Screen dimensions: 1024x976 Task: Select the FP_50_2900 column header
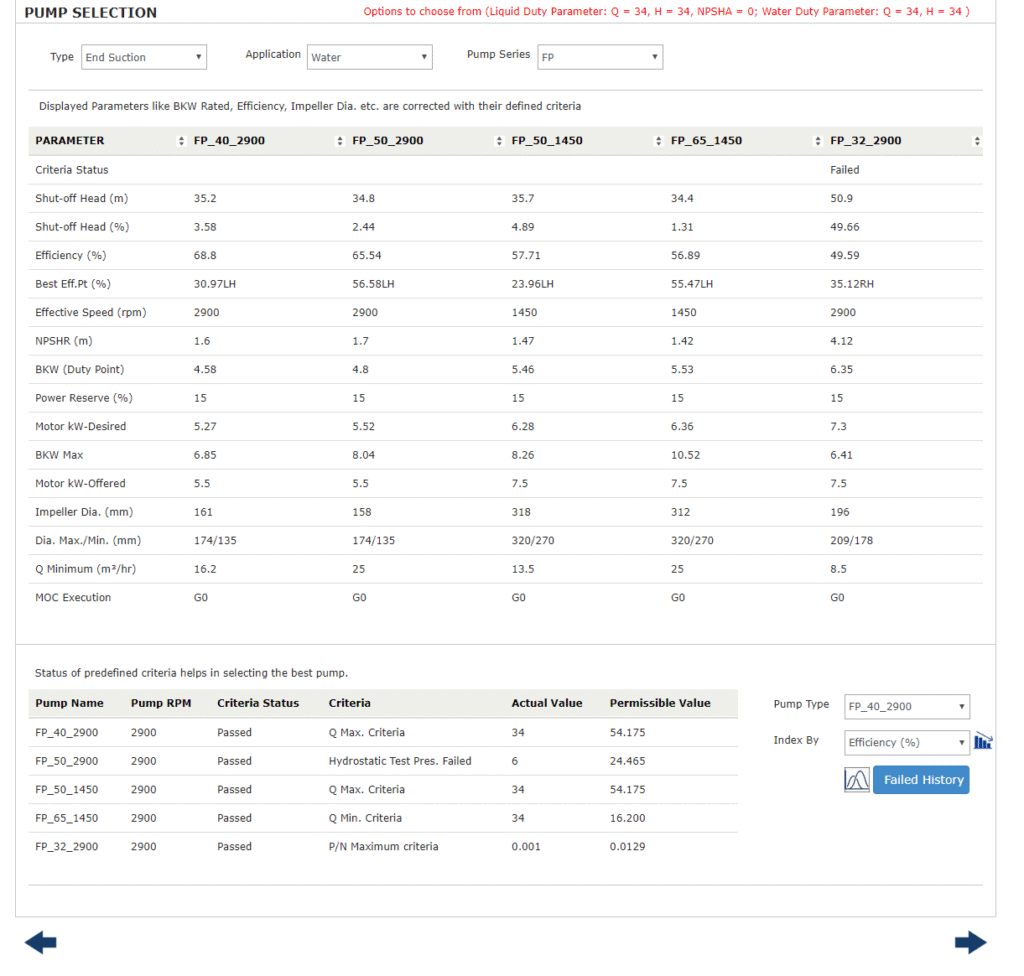pyautogui.click(x=388, y=140)
